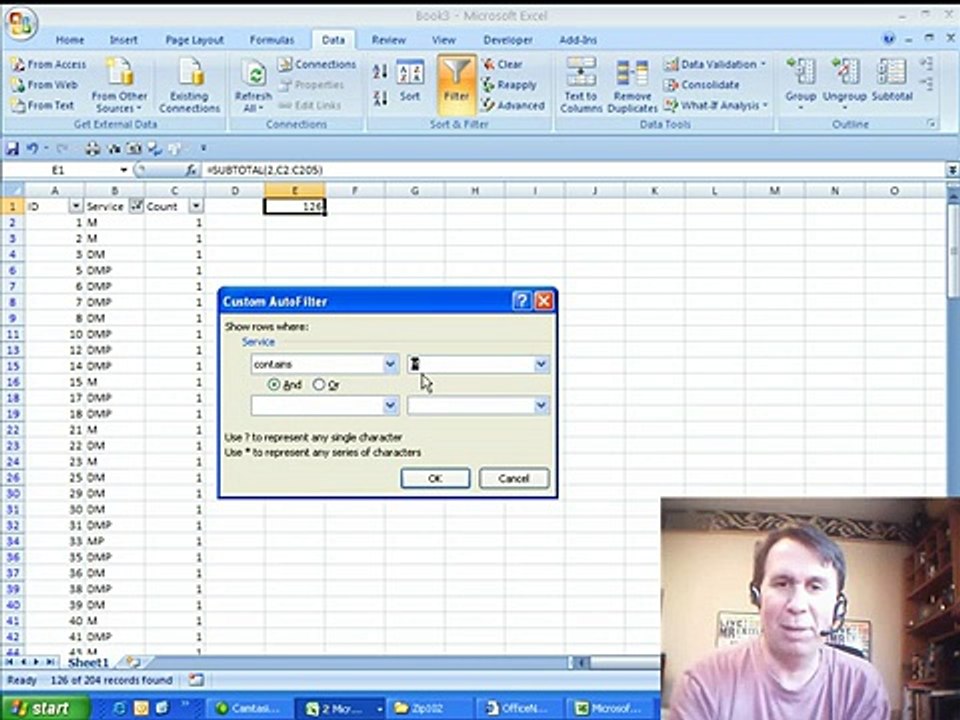Viewport: 960px width, 720px height.
Task: Click quick print icon in toolbar
Action: pyautogui.click(x=92, y=148)
